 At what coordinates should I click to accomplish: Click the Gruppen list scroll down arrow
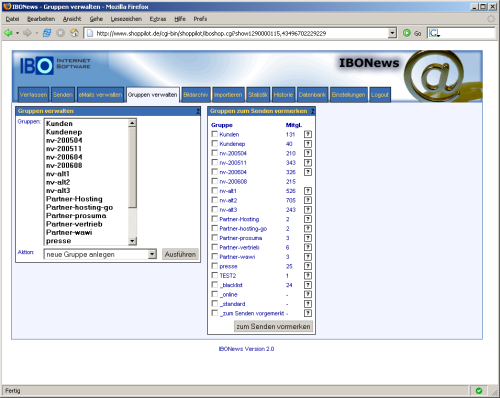(132, 241)
